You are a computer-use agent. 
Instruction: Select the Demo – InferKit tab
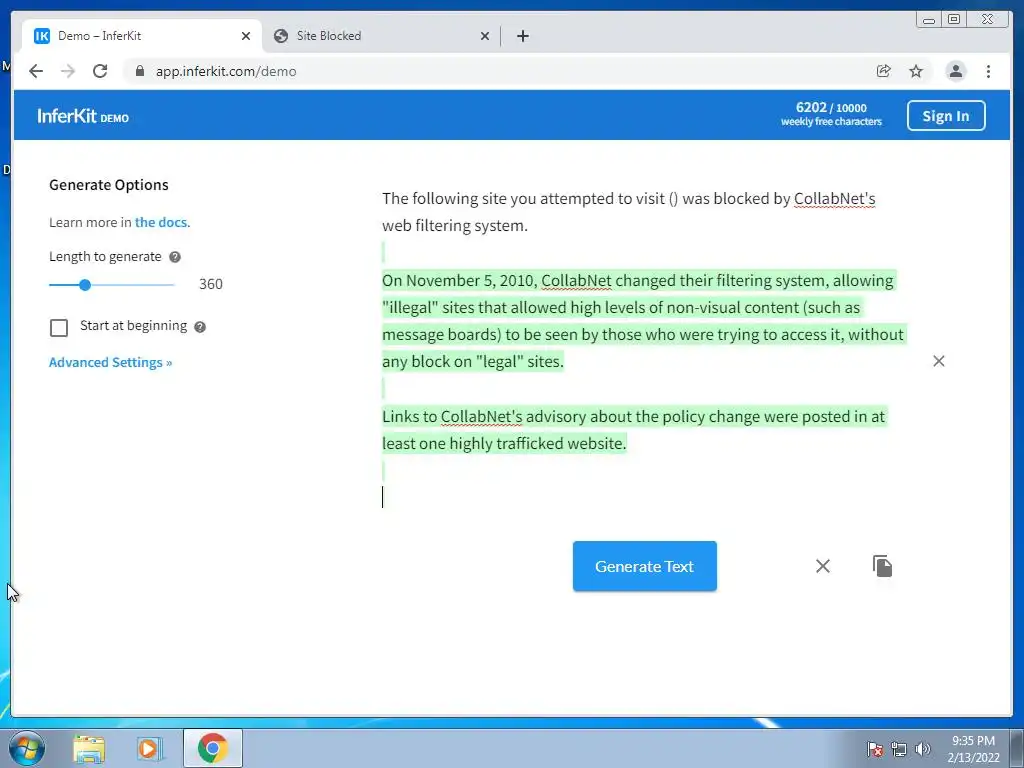[141, 36]
